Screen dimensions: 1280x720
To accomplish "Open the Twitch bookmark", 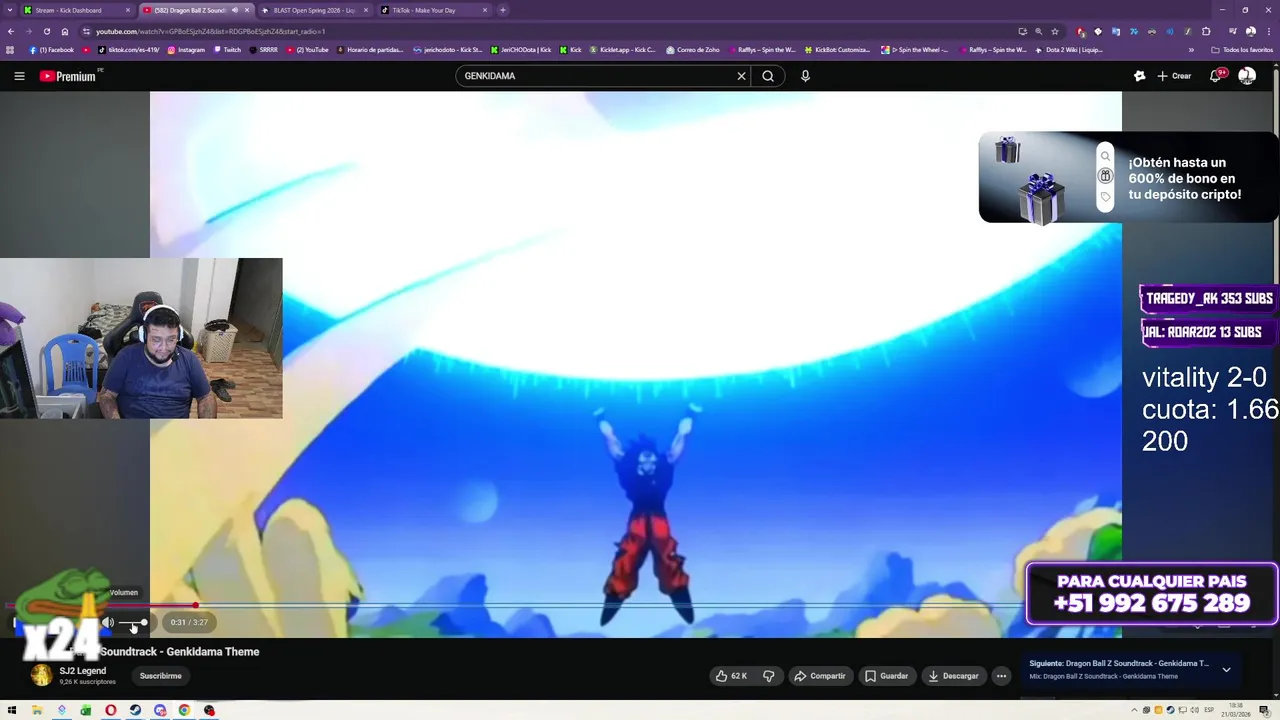I will (227, 49).
